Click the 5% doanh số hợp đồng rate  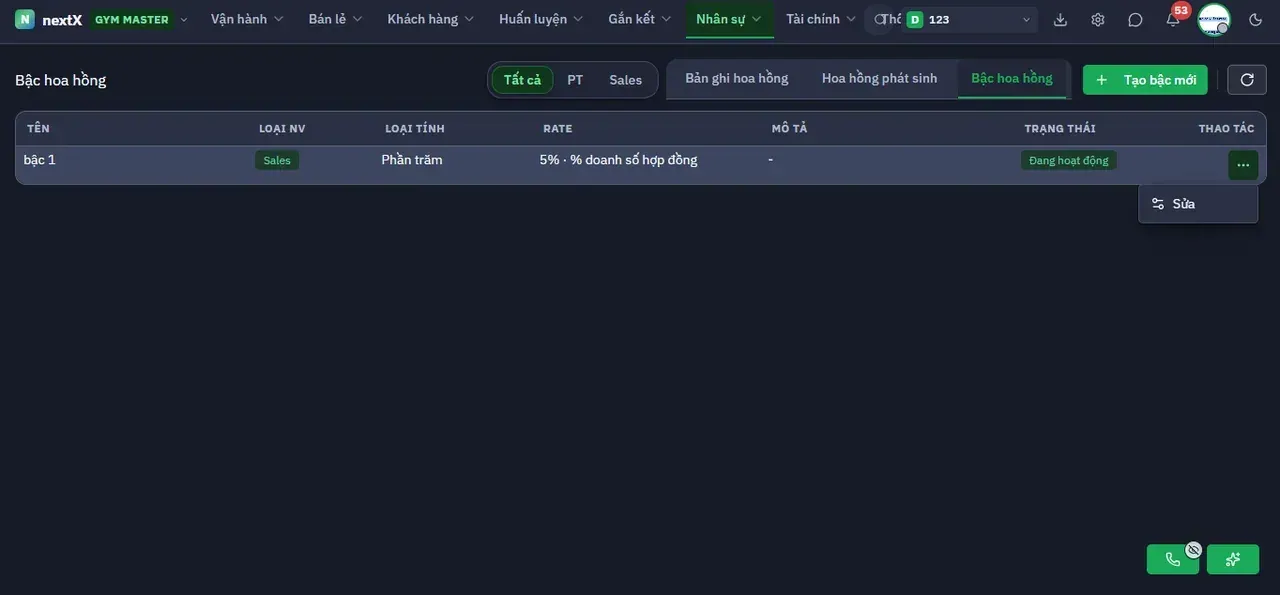point(619,160)
